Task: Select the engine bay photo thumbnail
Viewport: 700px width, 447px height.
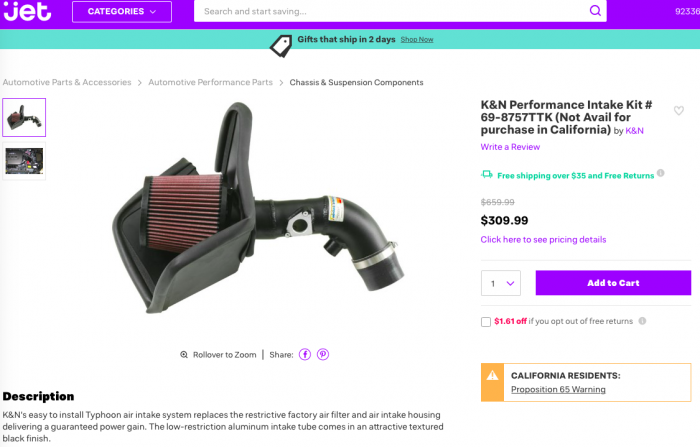Action: coord(24,161)
